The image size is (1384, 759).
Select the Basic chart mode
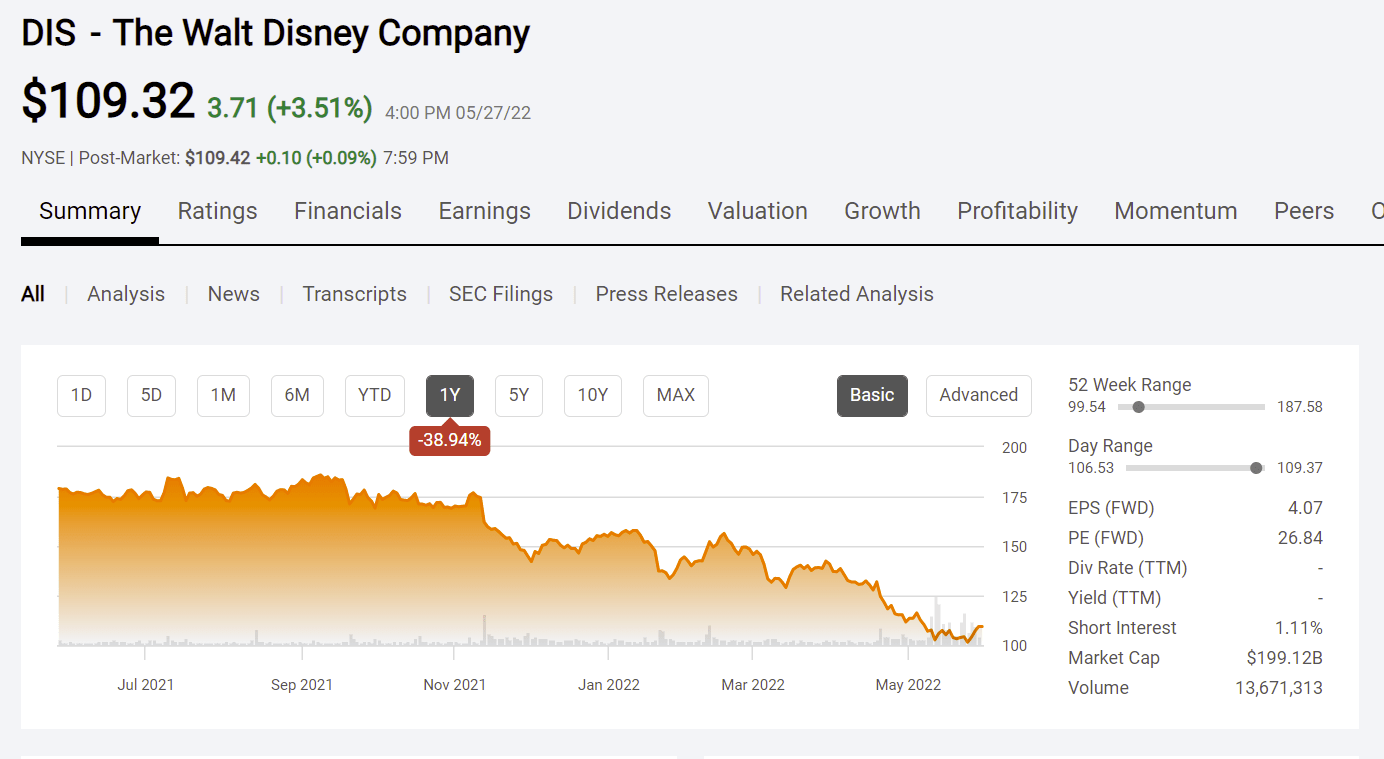tap(872, 395)
